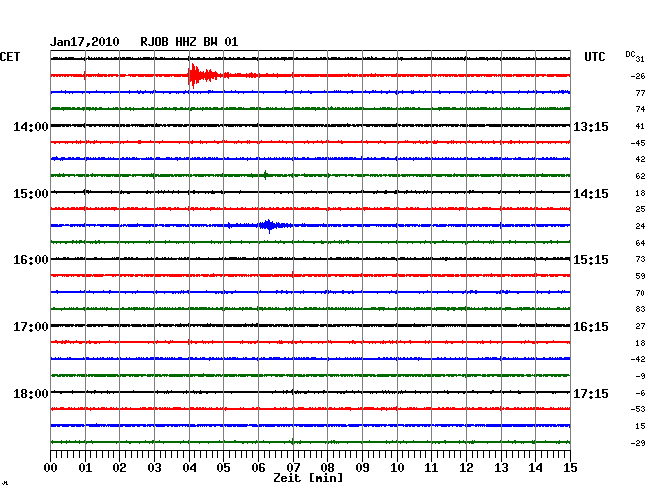
Task: Select the 13:15 UTC time label
Action: tap(591, 127)
